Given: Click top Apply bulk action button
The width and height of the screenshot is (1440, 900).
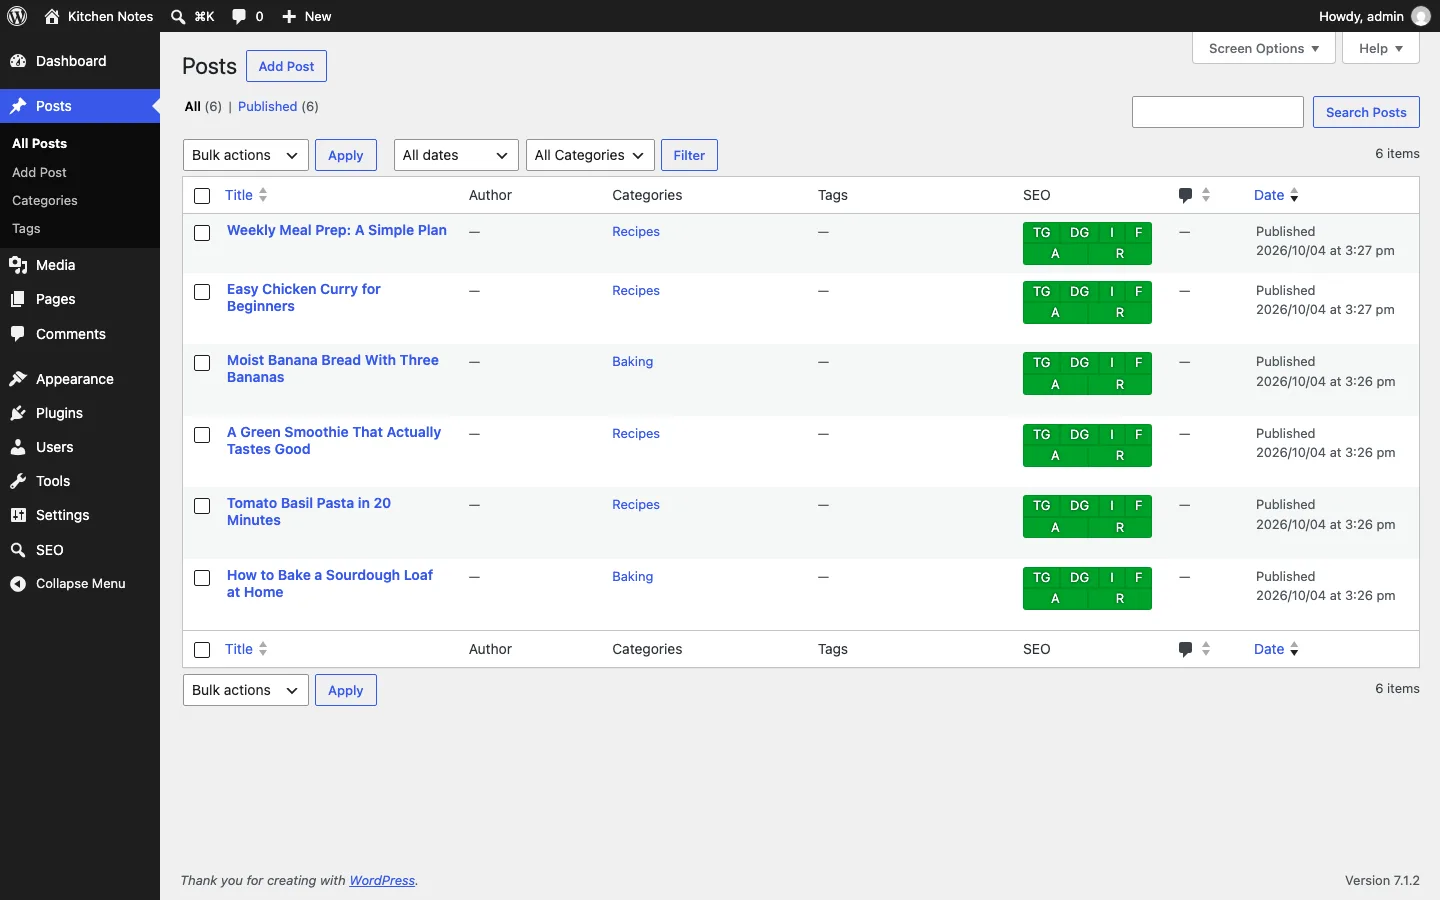Looking at the screenshot, I should point(346,155).
